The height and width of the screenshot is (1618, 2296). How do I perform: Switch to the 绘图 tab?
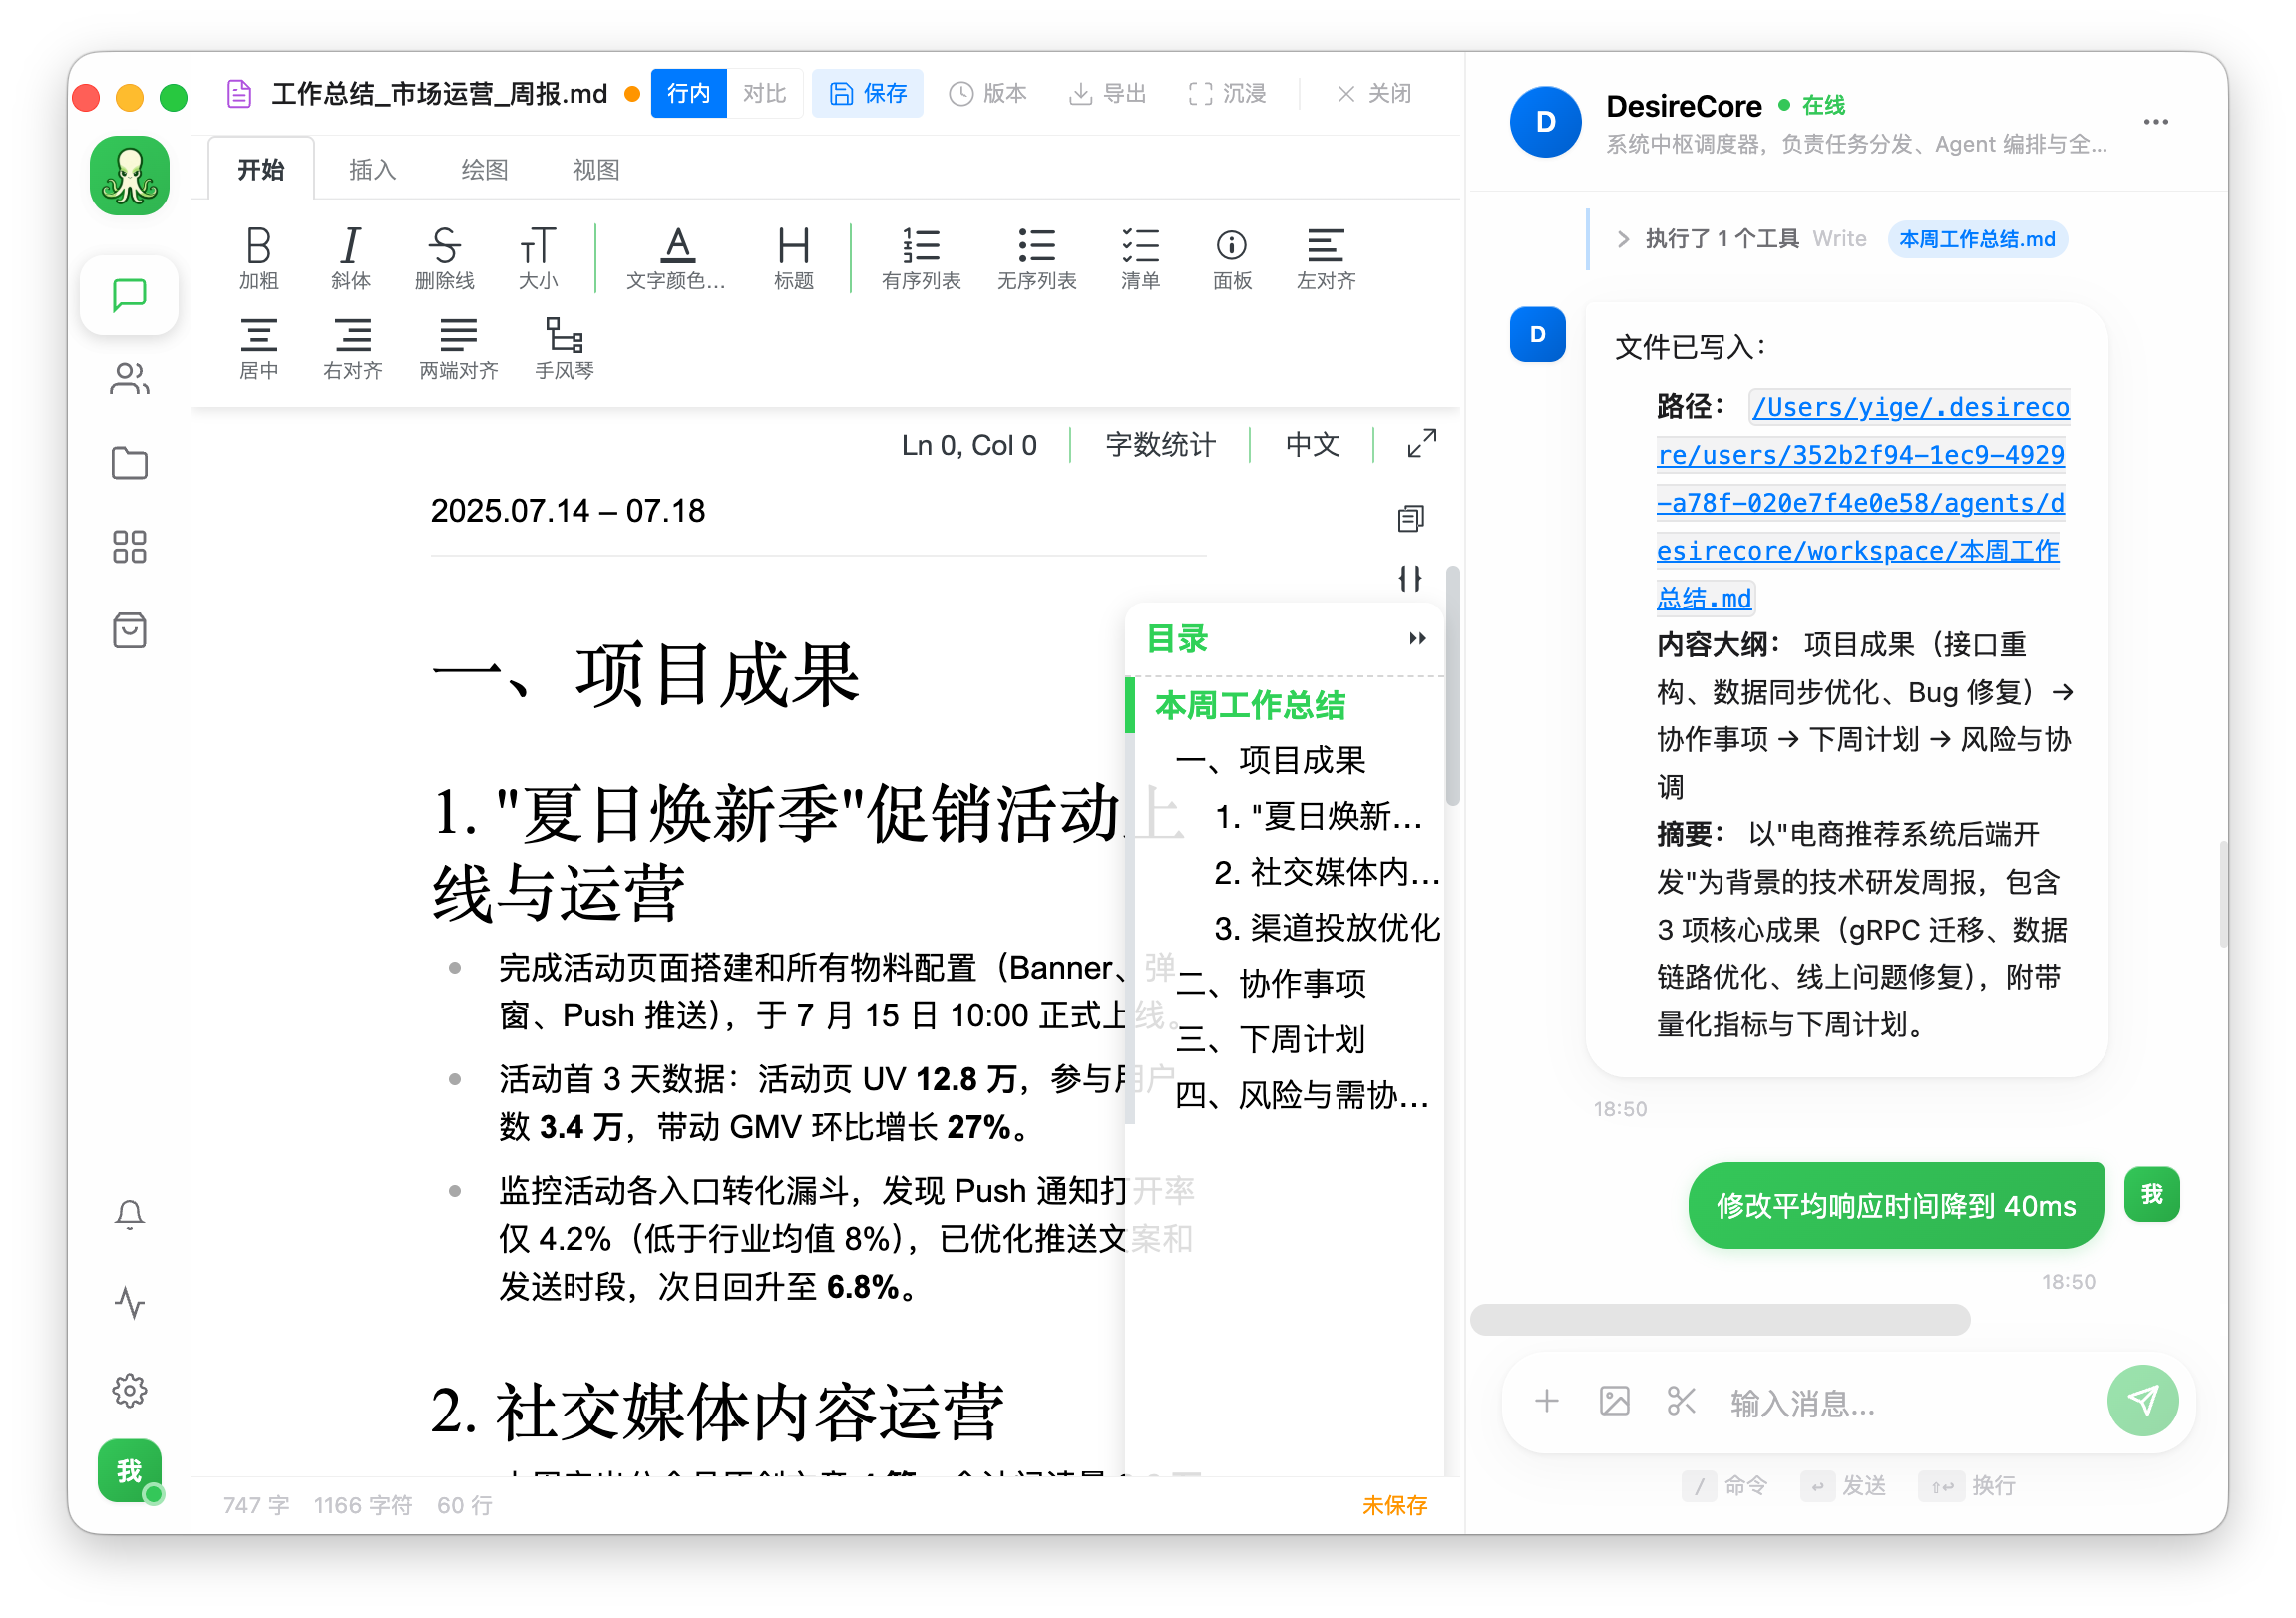point(484,168)
